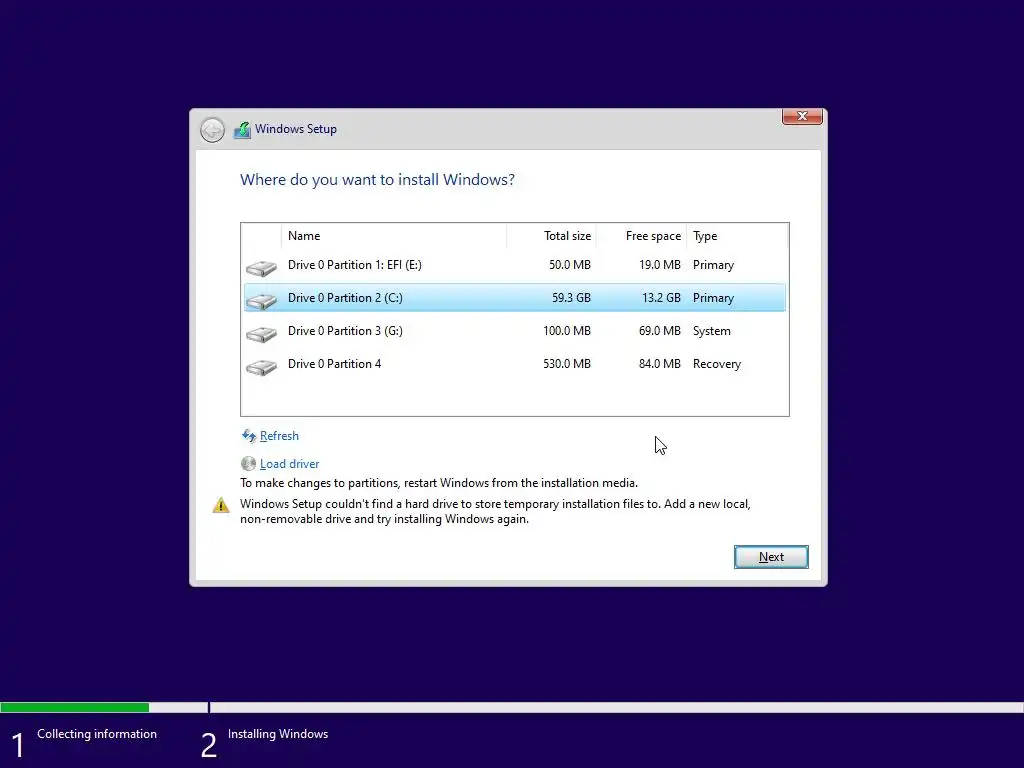Click the Total size column header
Viewport: 1024px width, 768px height.
coord(551,236)
